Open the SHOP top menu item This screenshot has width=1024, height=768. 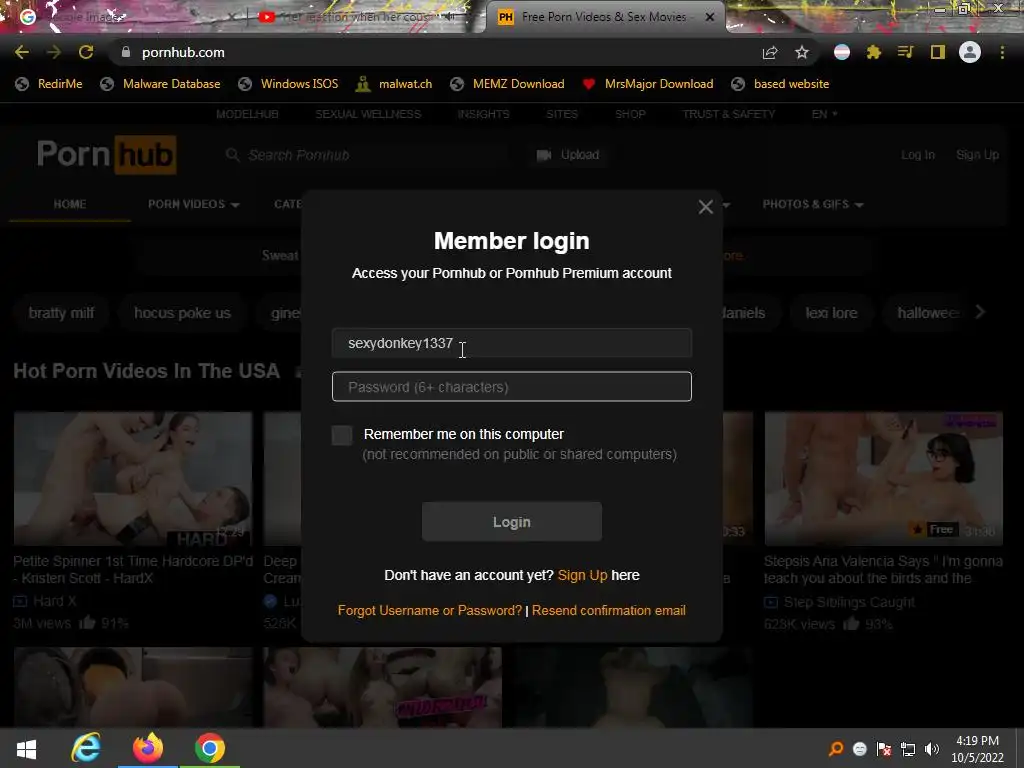630,114
